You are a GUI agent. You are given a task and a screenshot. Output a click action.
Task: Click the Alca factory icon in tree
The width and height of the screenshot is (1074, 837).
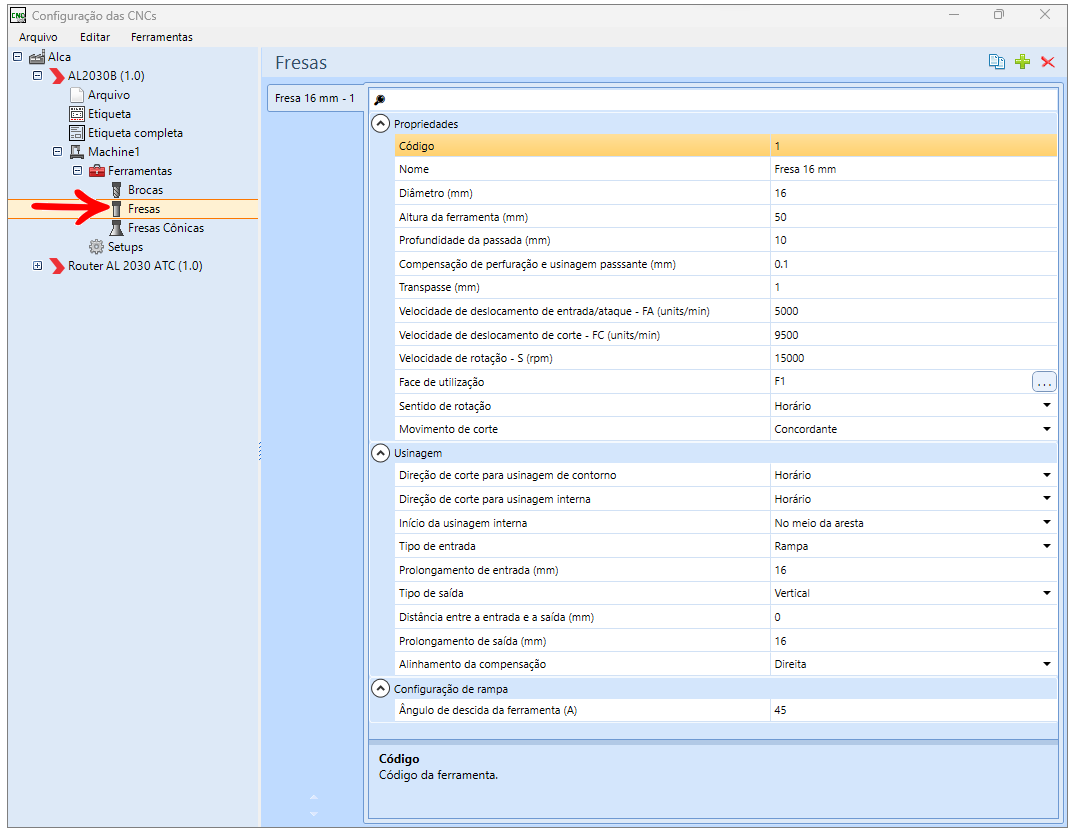pyautogui.click(x=37, y=57)
